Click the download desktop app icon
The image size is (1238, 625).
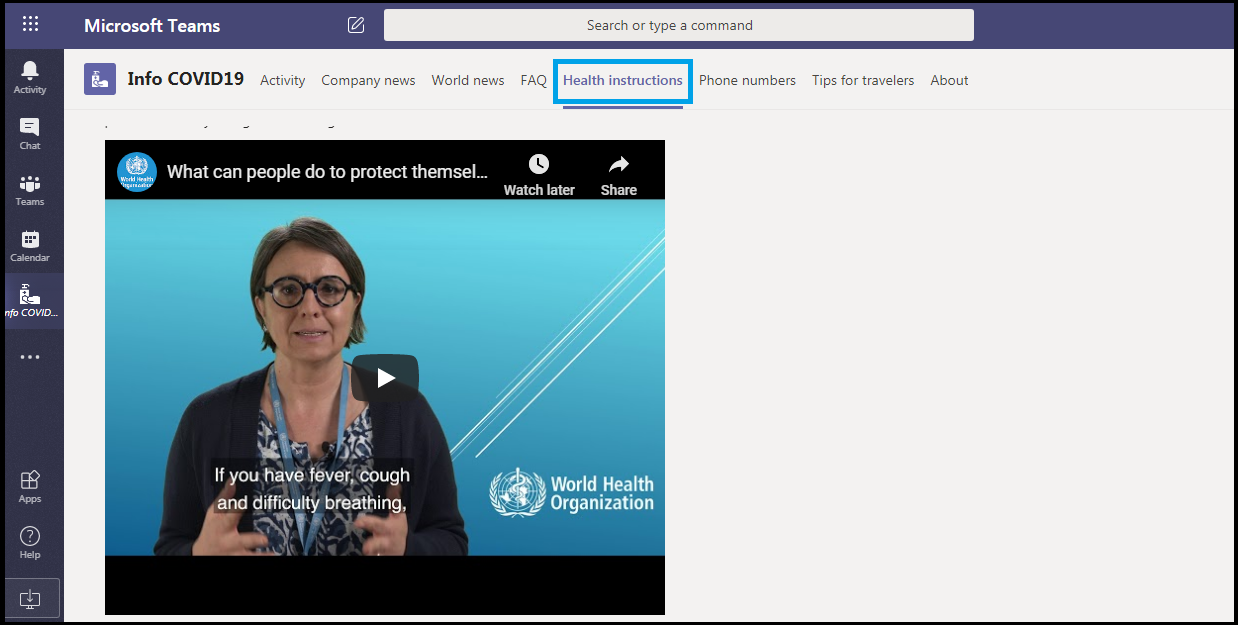tap(30, 598)
